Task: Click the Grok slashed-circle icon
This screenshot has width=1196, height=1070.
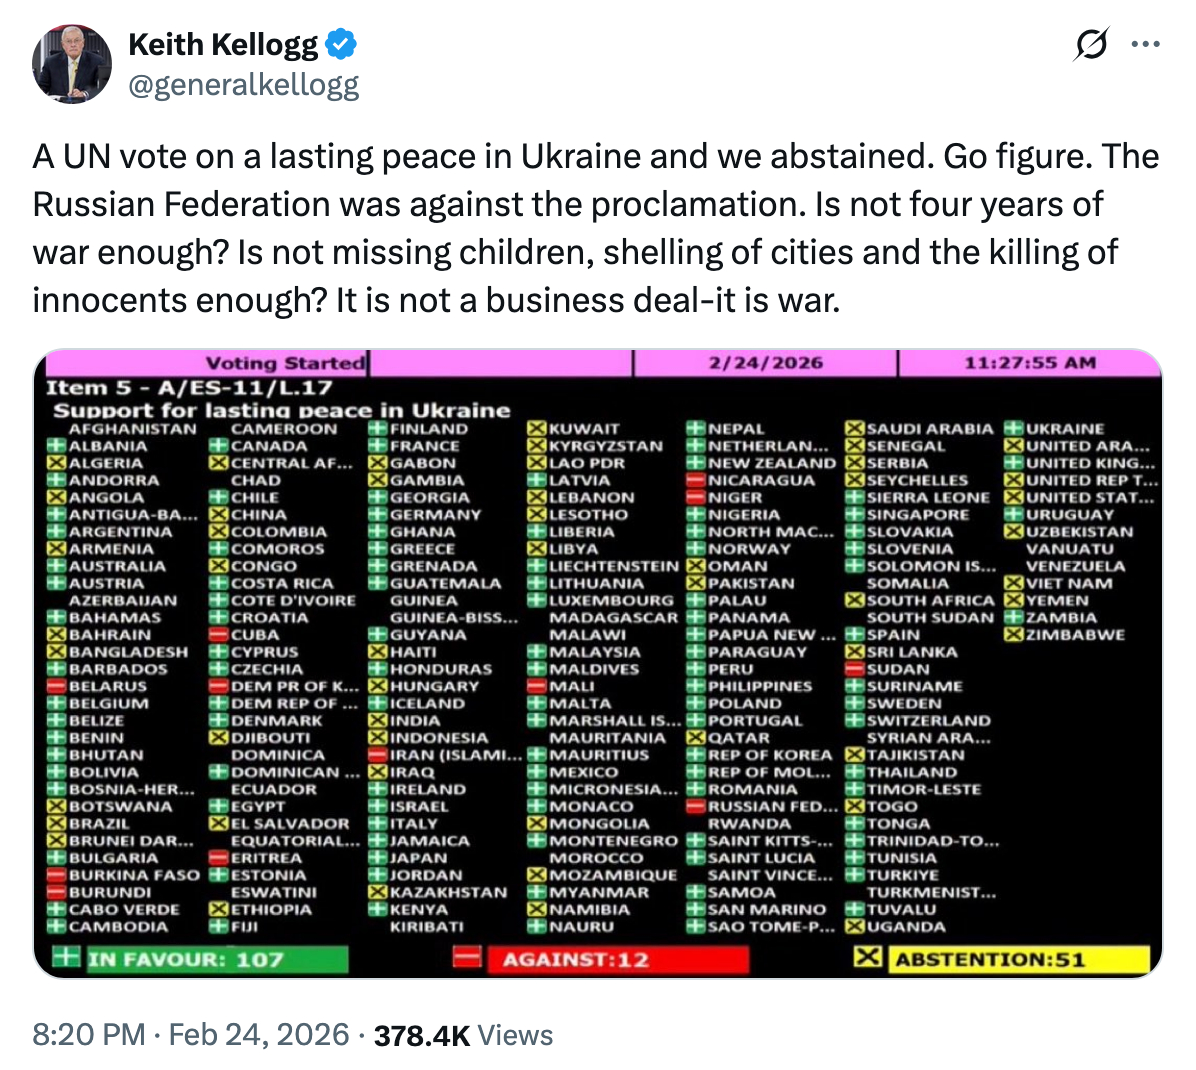Action: (1091, 45)
